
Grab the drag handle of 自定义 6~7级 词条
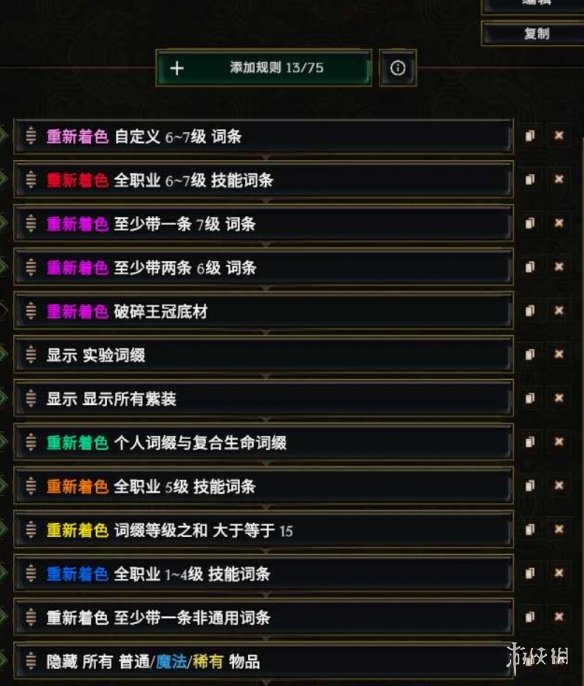pyautogui.click(x=31, y=136)
